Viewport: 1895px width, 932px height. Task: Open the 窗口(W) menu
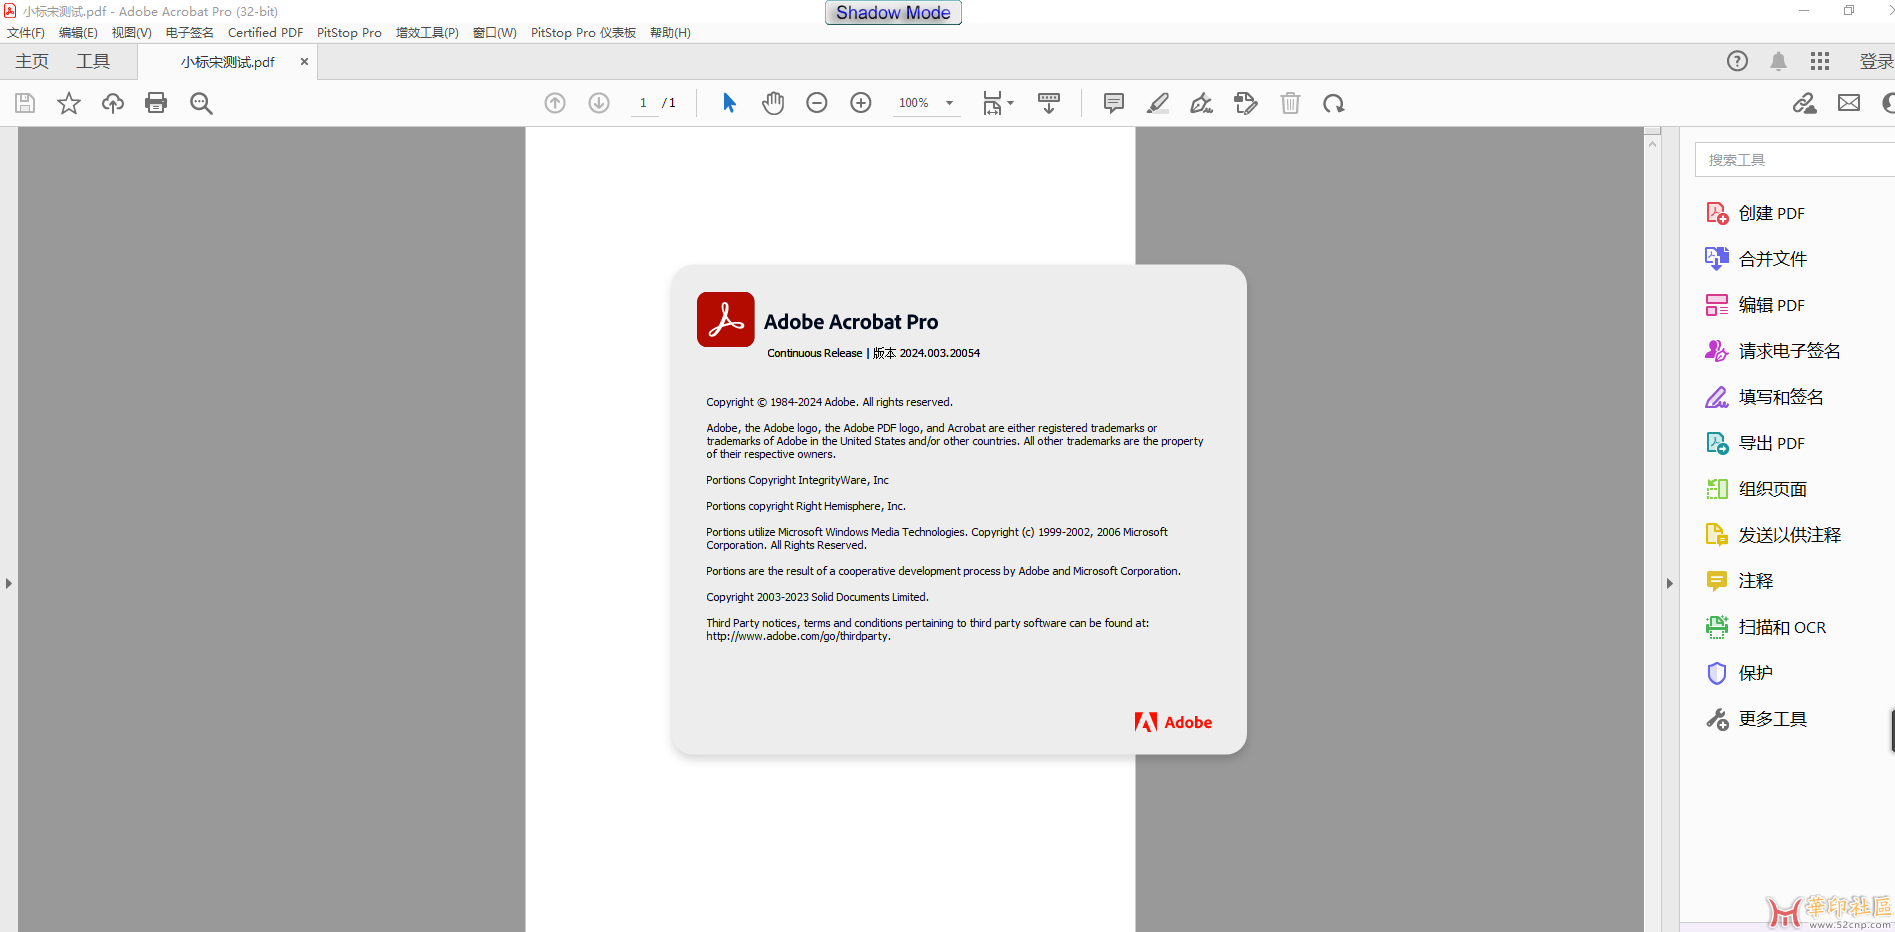495,33
